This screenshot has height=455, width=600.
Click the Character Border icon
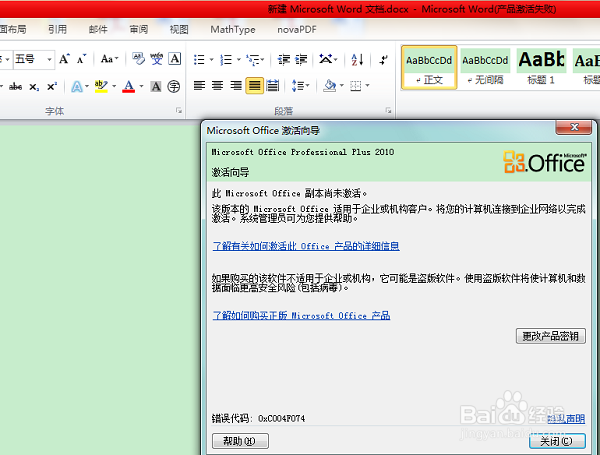point(175,59)
